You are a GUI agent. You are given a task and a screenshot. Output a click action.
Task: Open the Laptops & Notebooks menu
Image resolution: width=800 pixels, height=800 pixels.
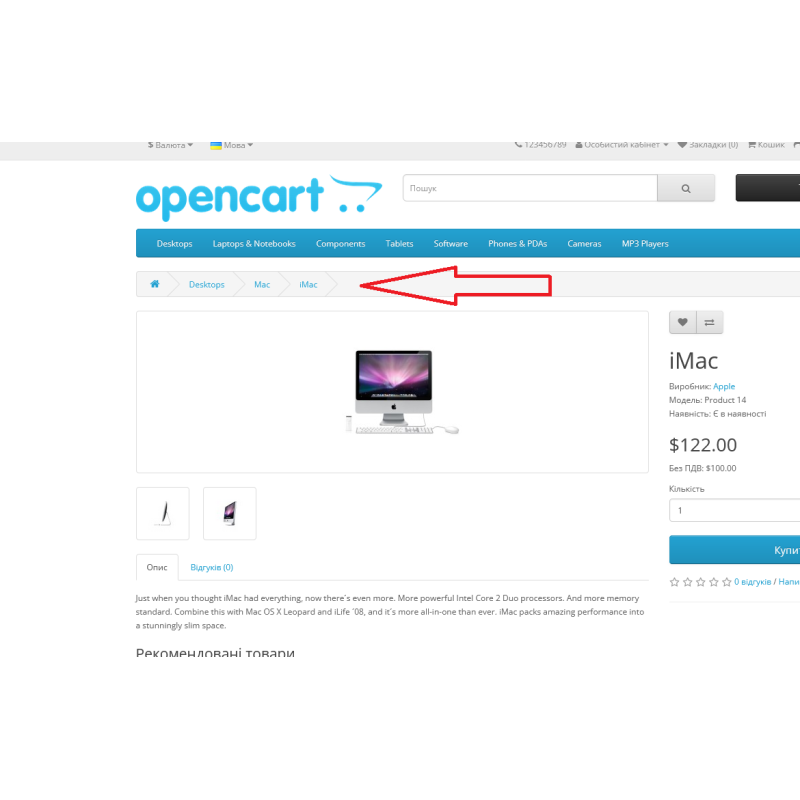(254, 244)
